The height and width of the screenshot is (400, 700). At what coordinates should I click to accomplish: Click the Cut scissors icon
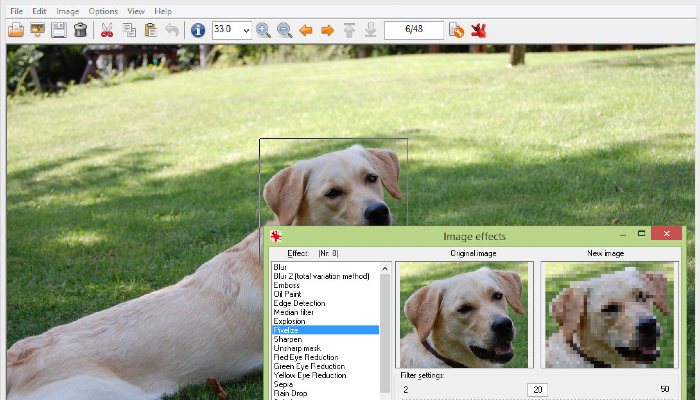point(107,30)
